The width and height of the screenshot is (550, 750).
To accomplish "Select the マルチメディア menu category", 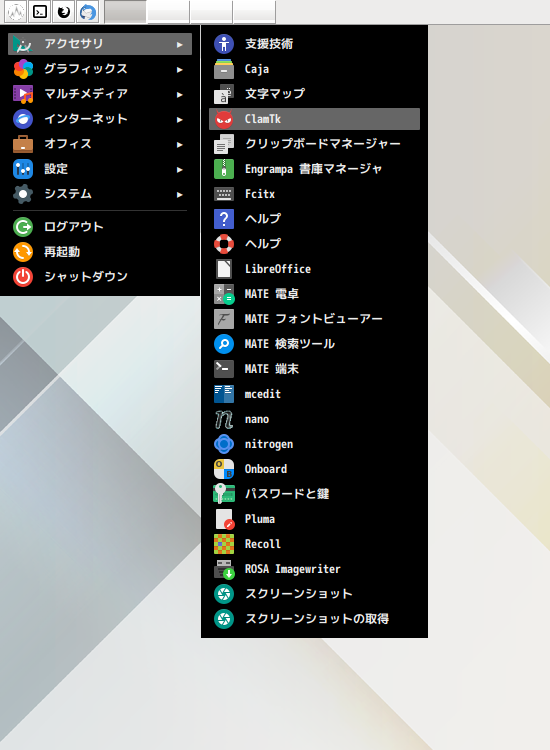I will click(100, 94).
